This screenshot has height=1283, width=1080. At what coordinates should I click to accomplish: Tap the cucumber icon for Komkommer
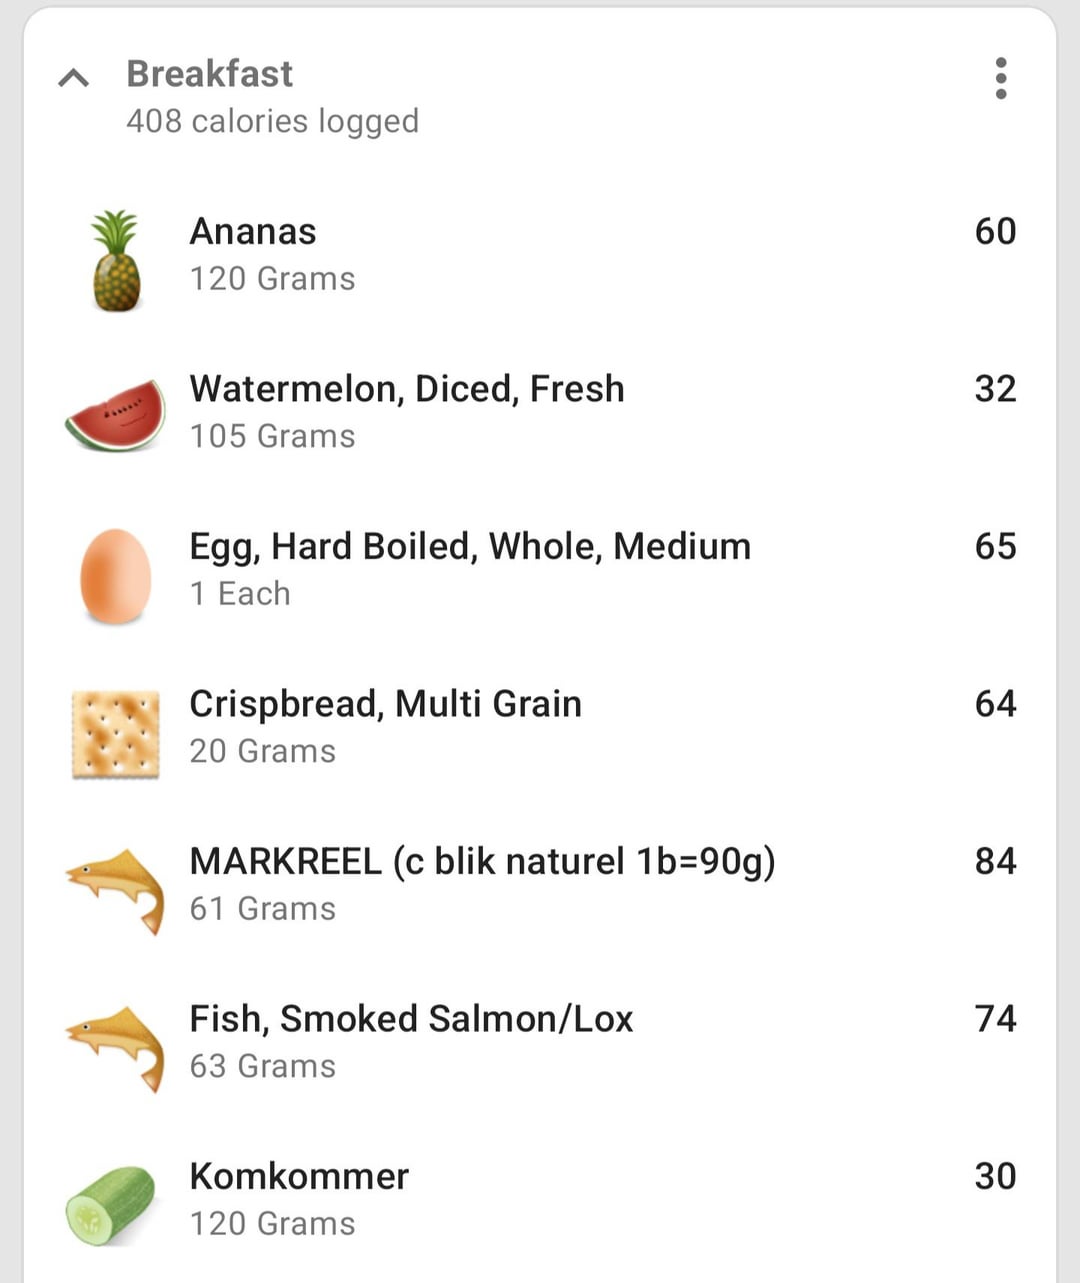point(112,1206)
